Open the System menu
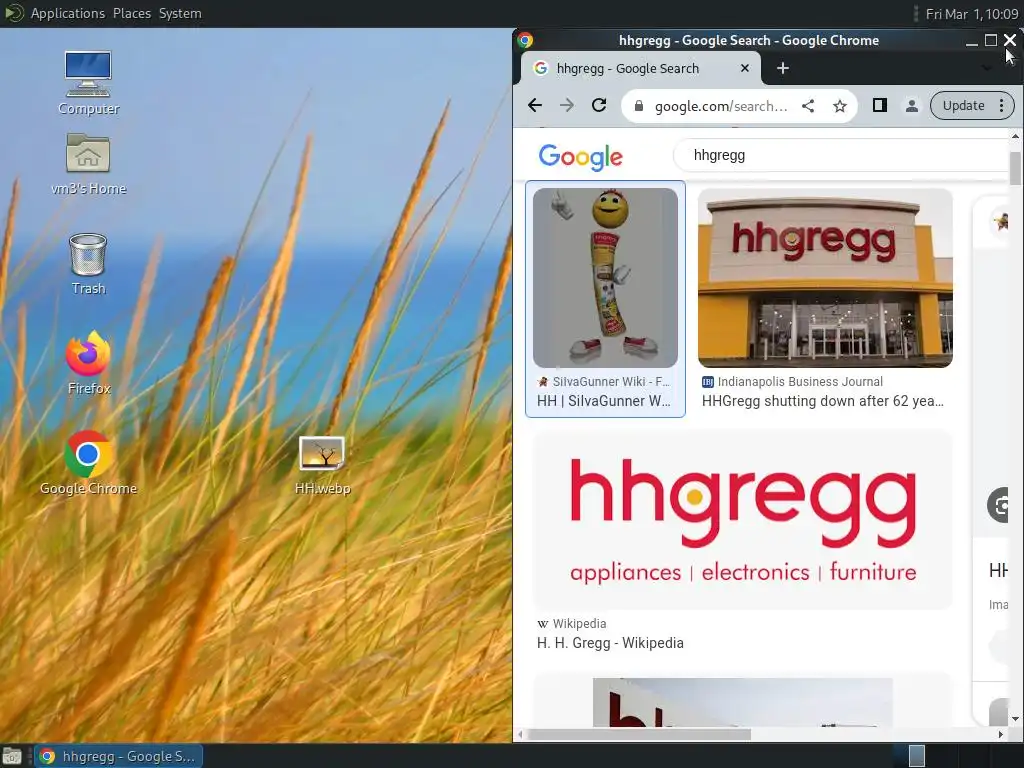The height and width of the screenshot is (768, 1024). pyautogui.click(x=180, y=13)
